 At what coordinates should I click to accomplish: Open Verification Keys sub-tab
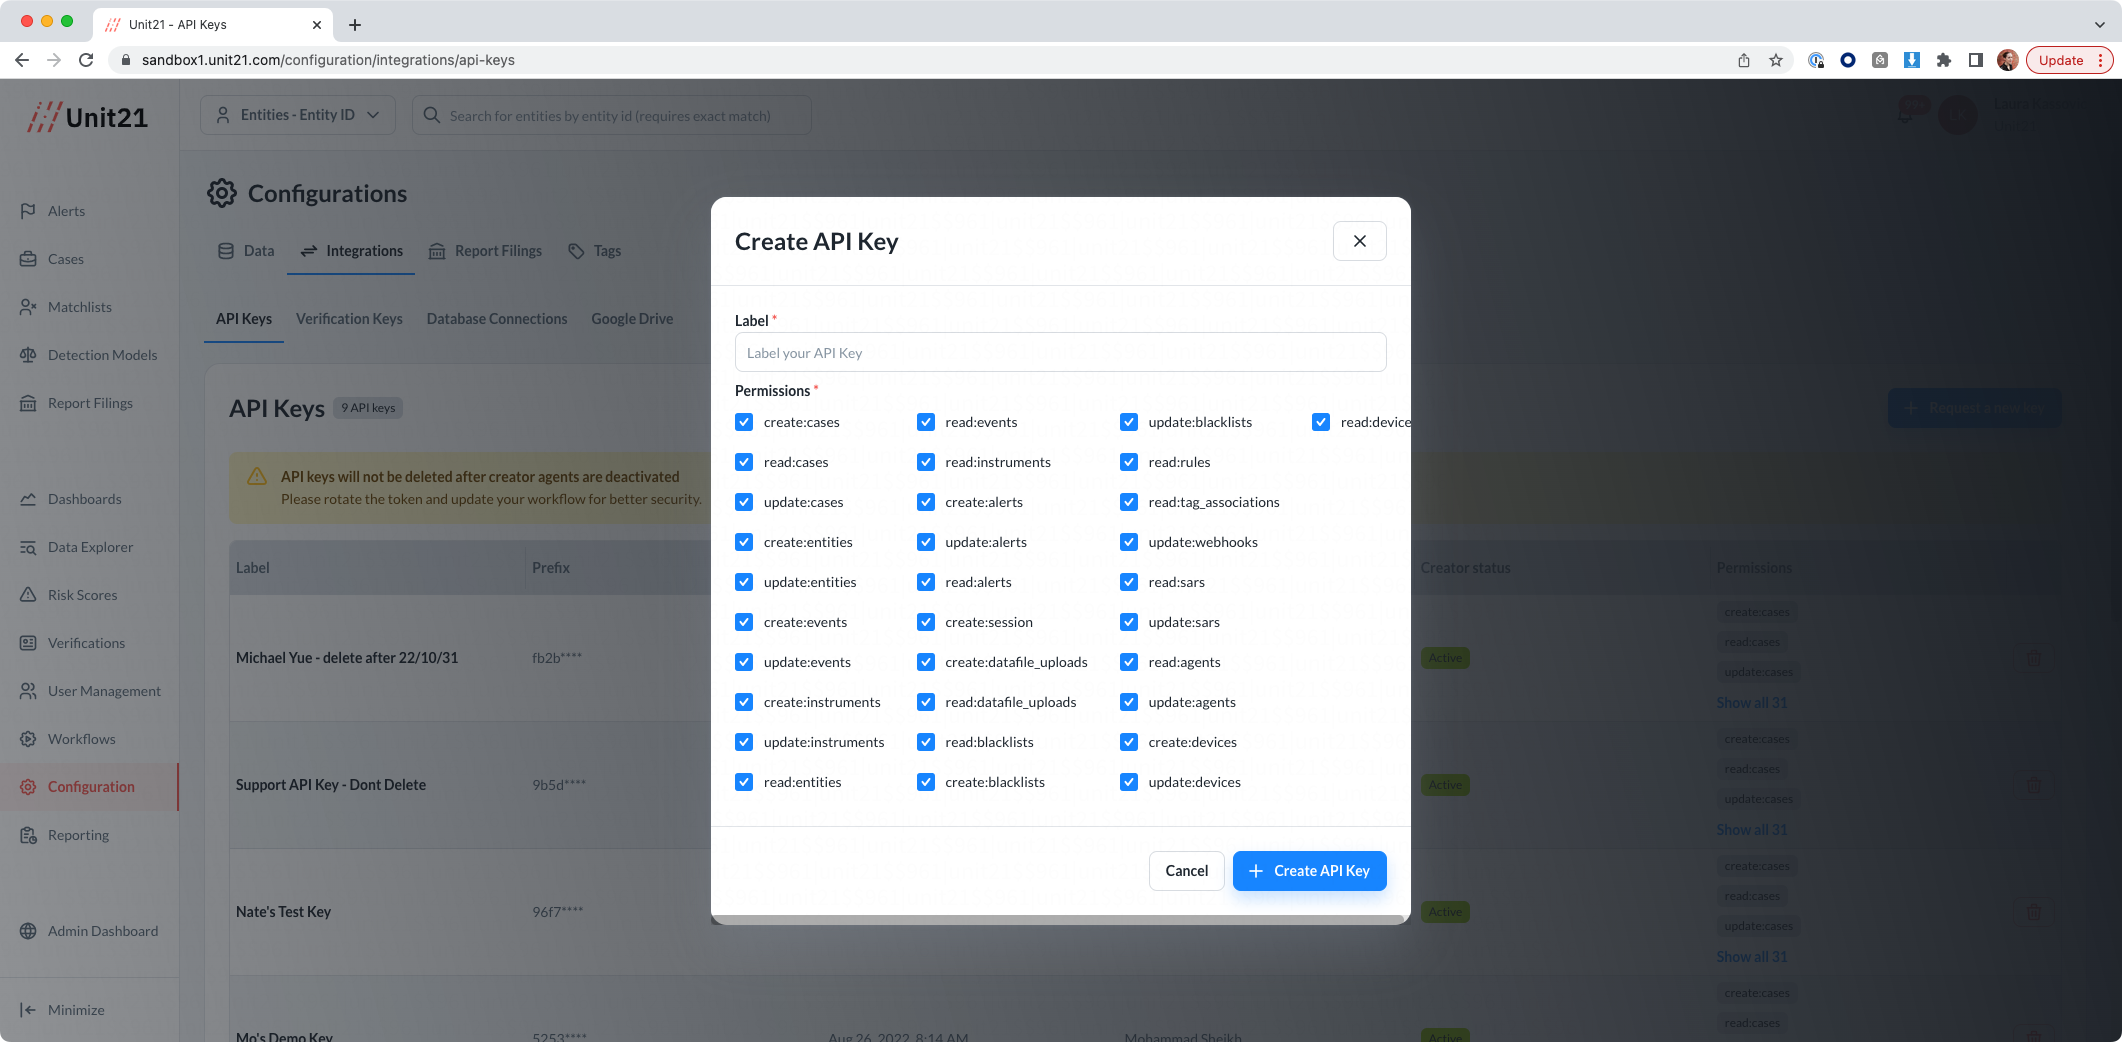coord(349,319)
